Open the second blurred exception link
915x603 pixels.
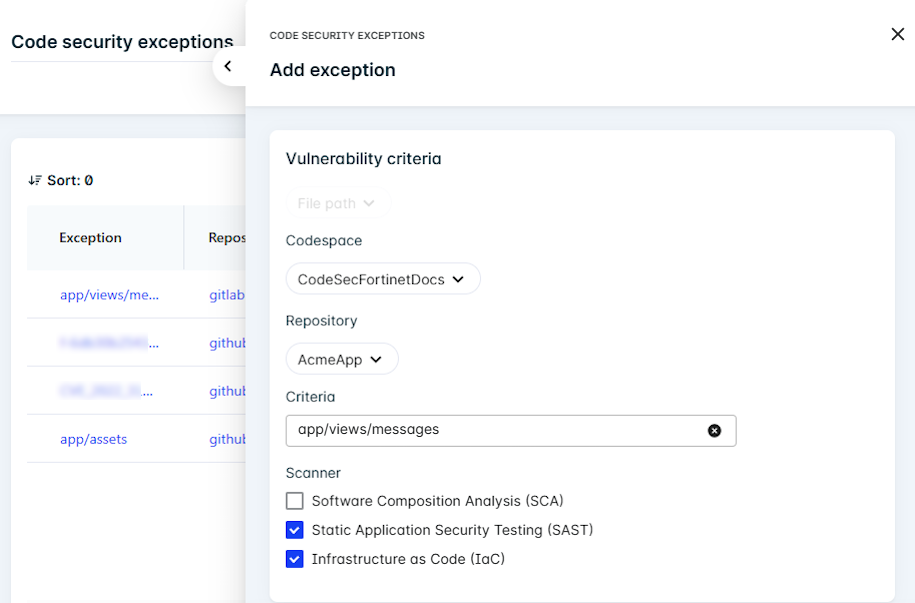tap(109, 343)
